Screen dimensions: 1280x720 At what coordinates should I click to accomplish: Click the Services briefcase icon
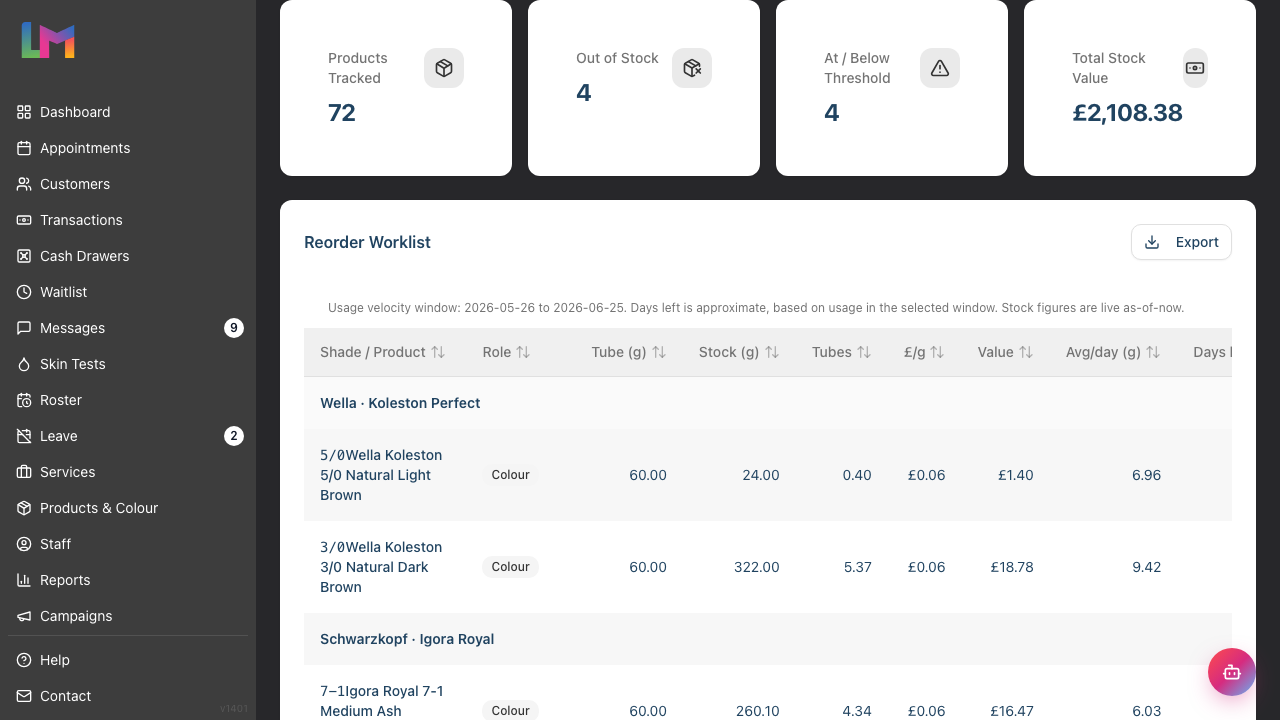click(x=24, y=472)
